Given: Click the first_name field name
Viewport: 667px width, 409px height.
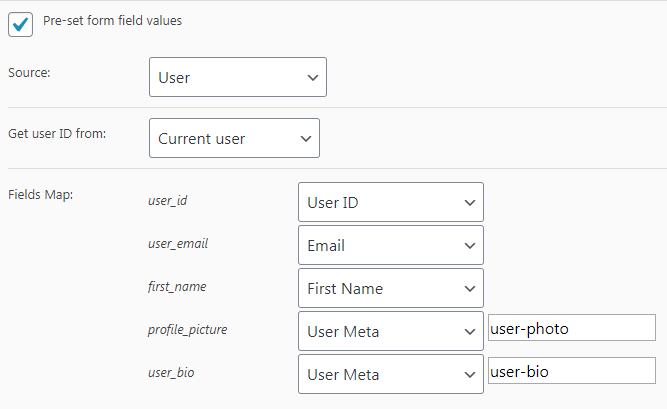Looking at the screenshot, I should tap(175, 286).
